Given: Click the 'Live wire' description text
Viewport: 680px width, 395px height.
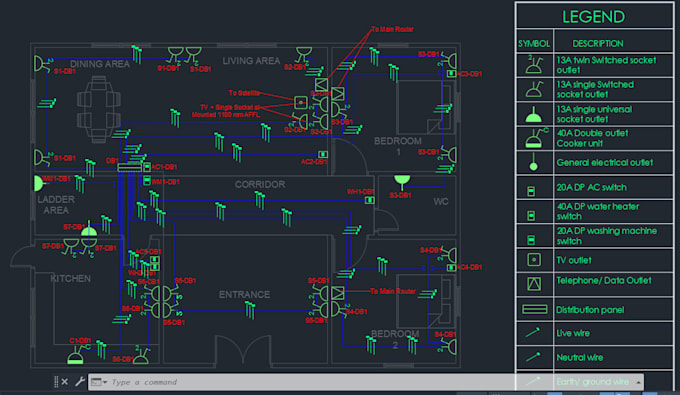Looking at the screenshot, I should pos(573,333).
